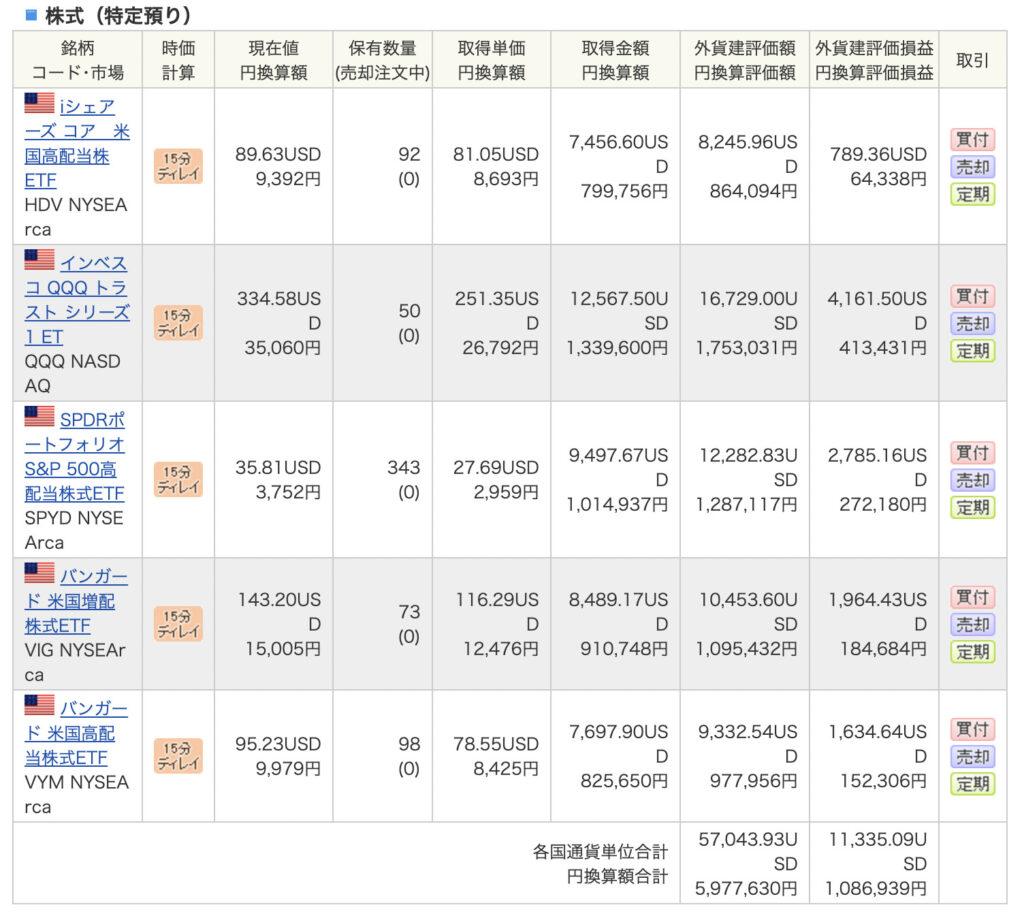Viewport: 1024px width, 918px height.
Task: Click the SPYD current price 35.81USD
Action: click(x=278, y=468)
